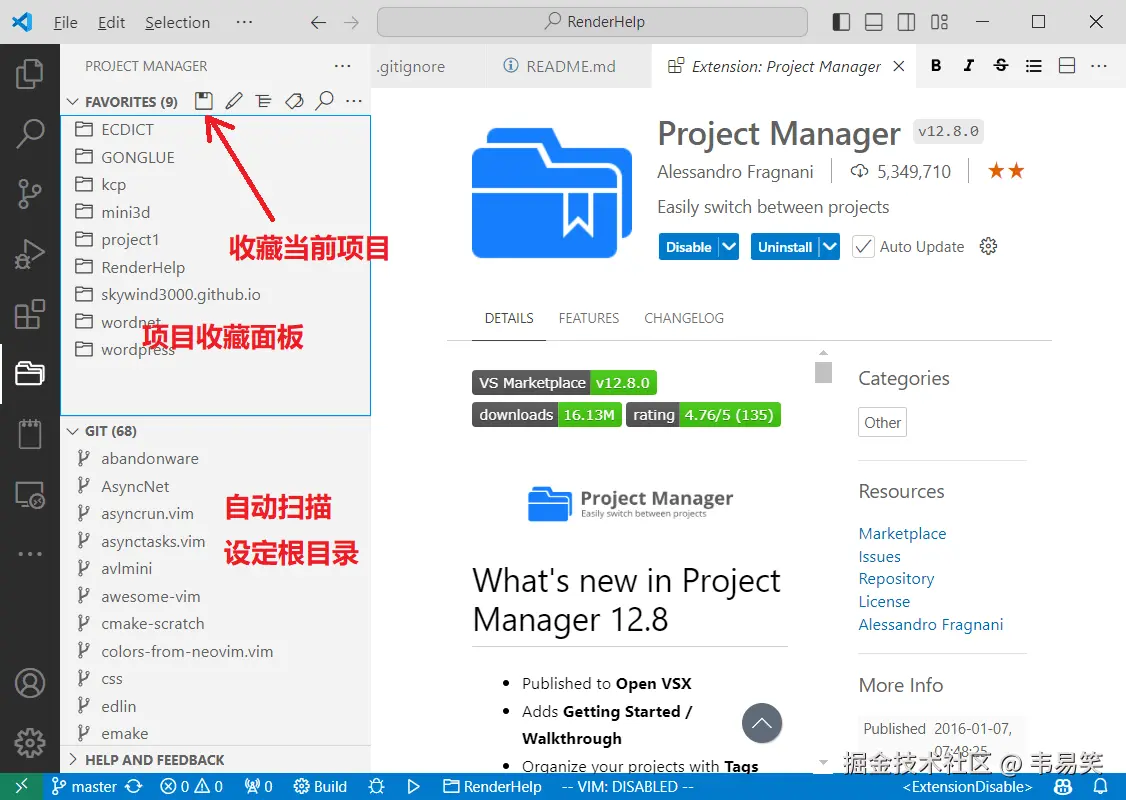
Task: Toggle bold formatting in editor toolbar
Action: (936, 66)
